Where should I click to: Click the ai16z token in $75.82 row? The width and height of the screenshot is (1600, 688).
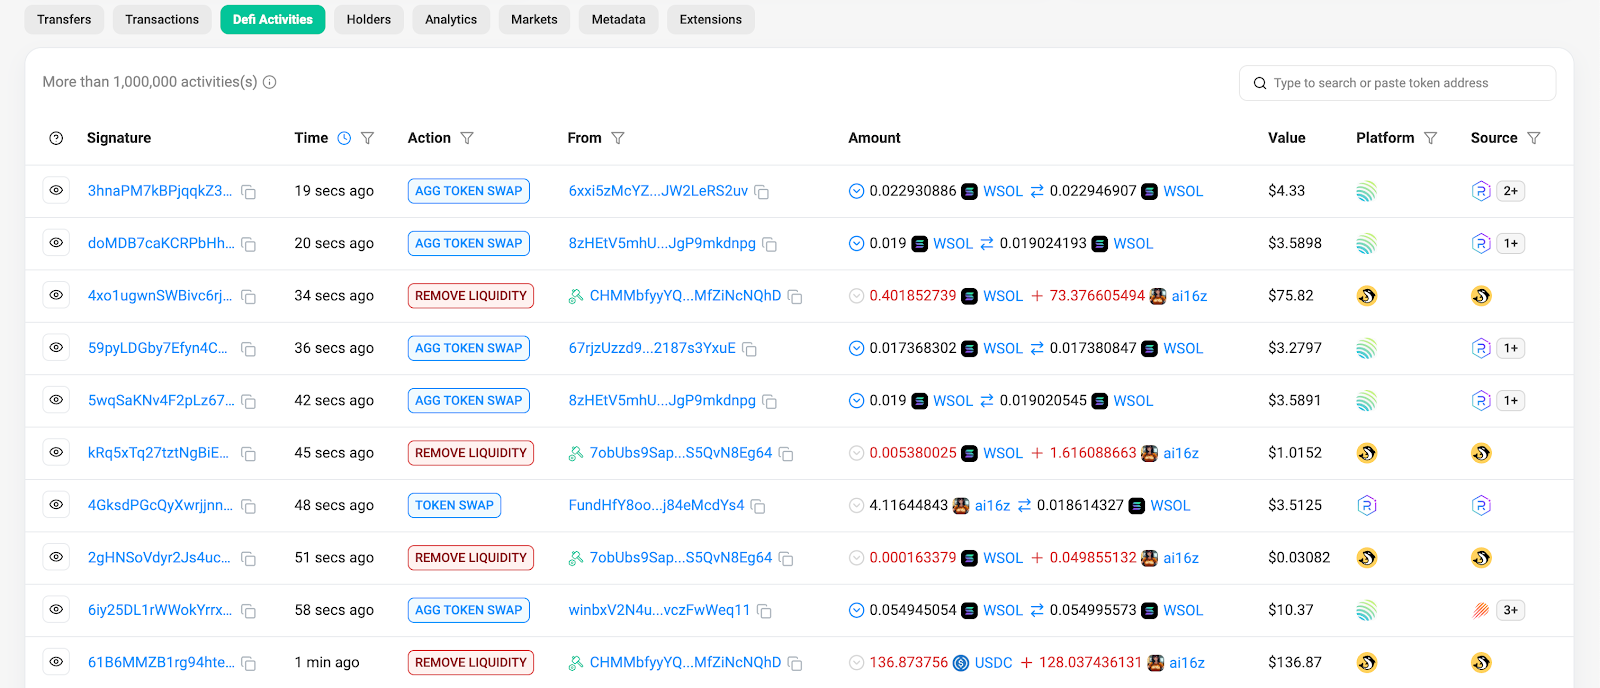(x=1189, y=296)
